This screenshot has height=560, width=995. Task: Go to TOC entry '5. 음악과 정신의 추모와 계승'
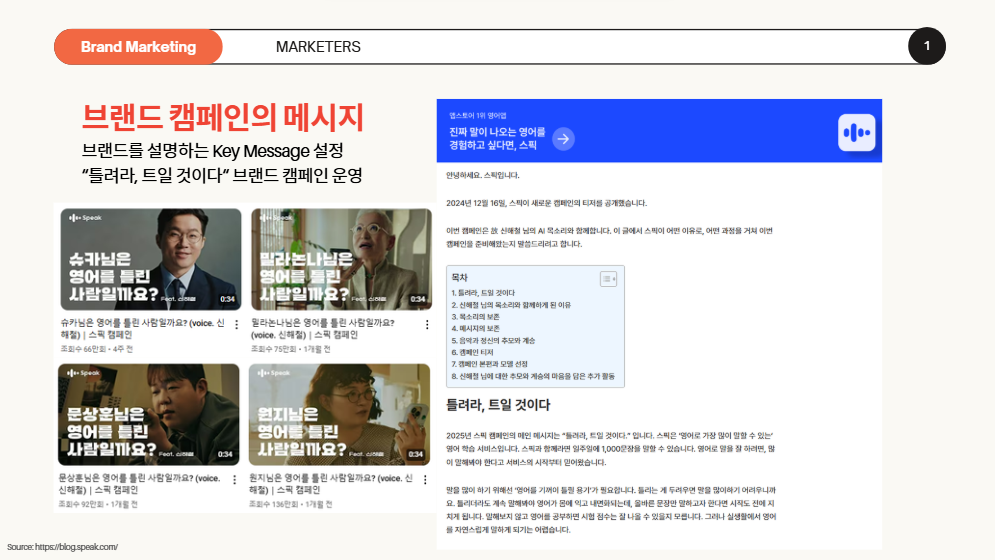coord(493,340)
